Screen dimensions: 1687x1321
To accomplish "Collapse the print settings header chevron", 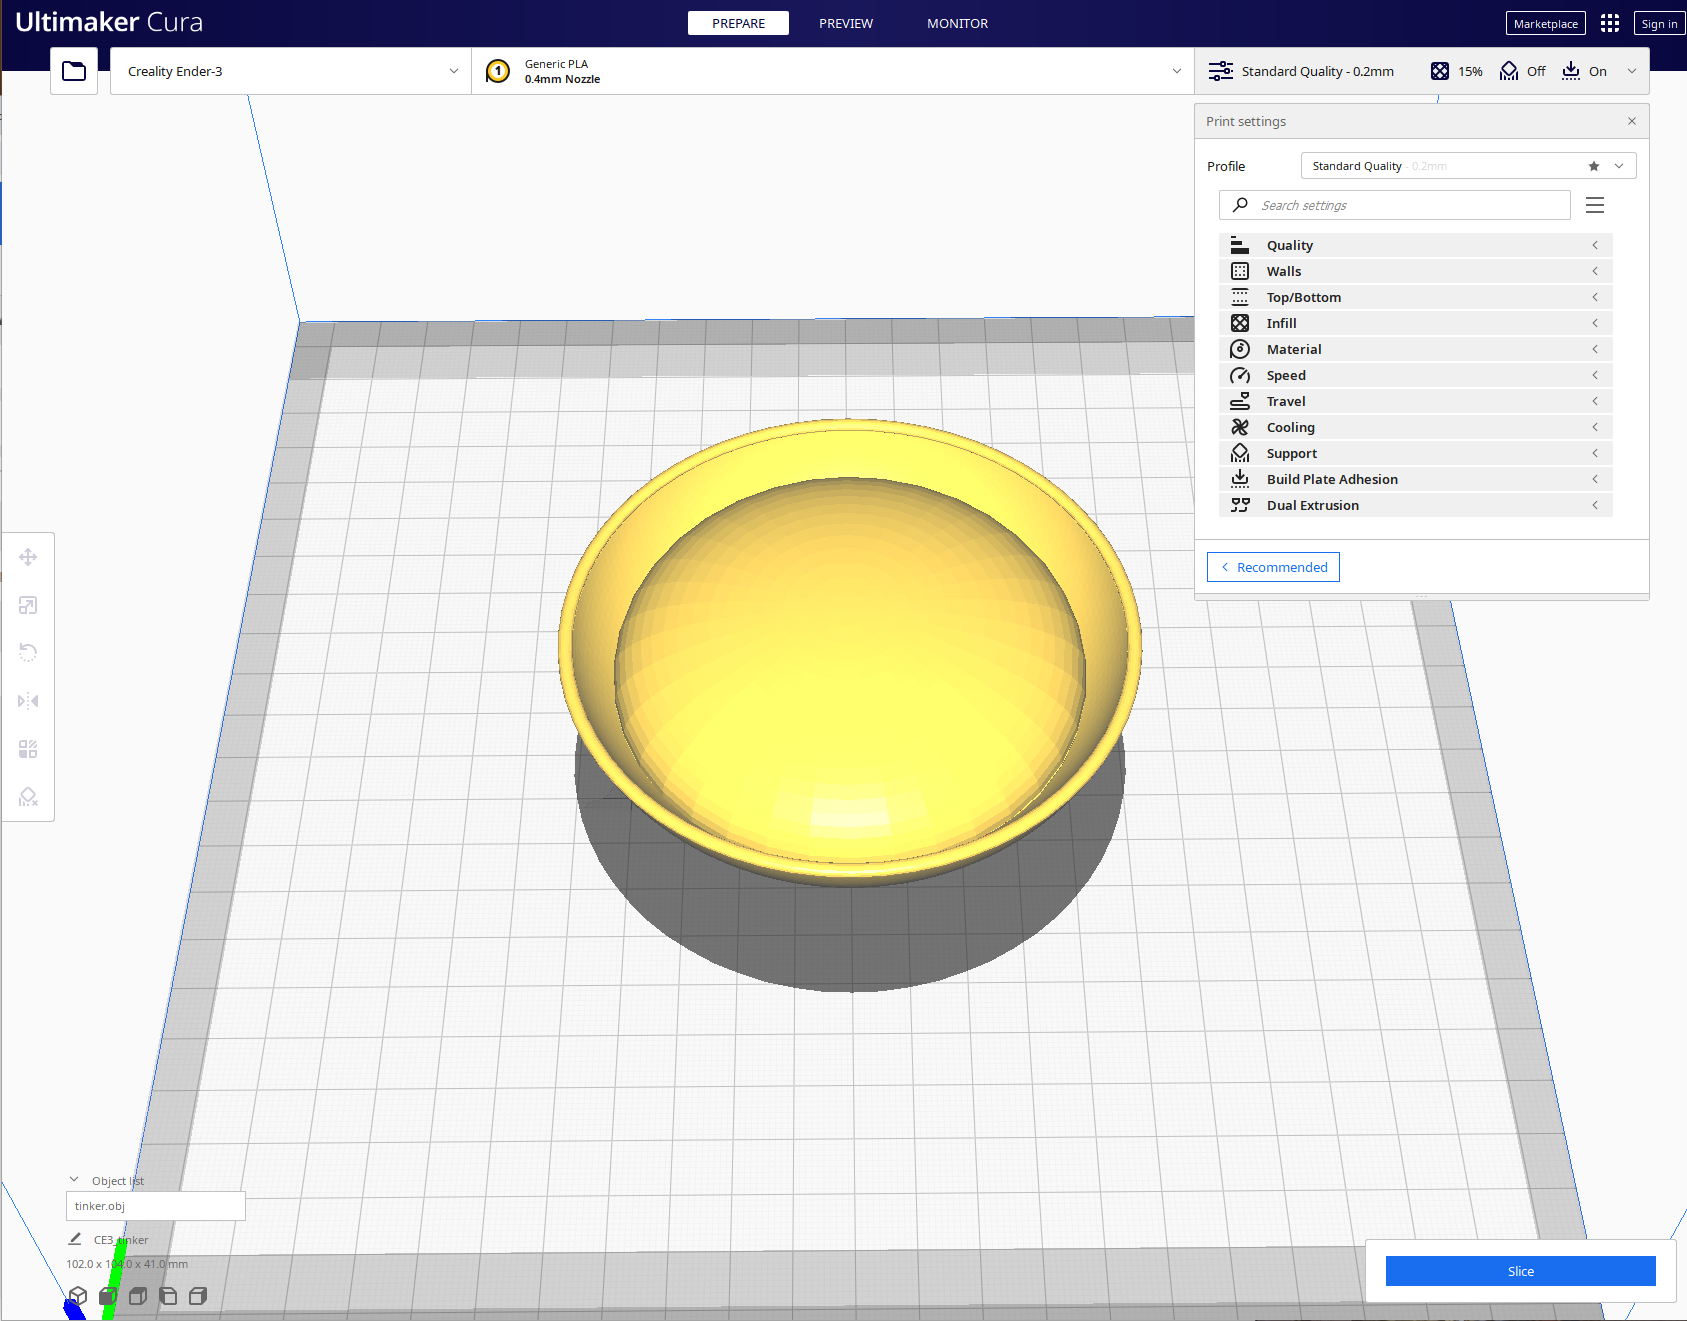I will tap(1632, 71).
